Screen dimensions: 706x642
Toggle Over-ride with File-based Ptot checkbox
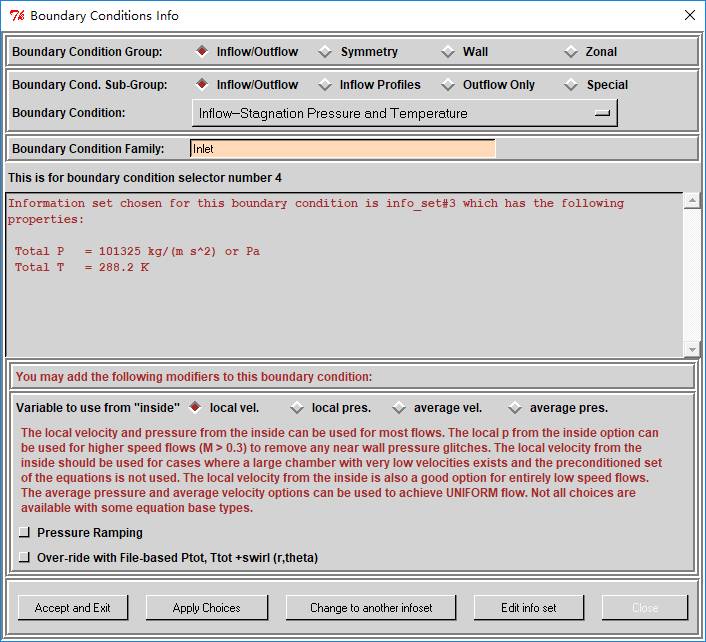pos(24,557)
